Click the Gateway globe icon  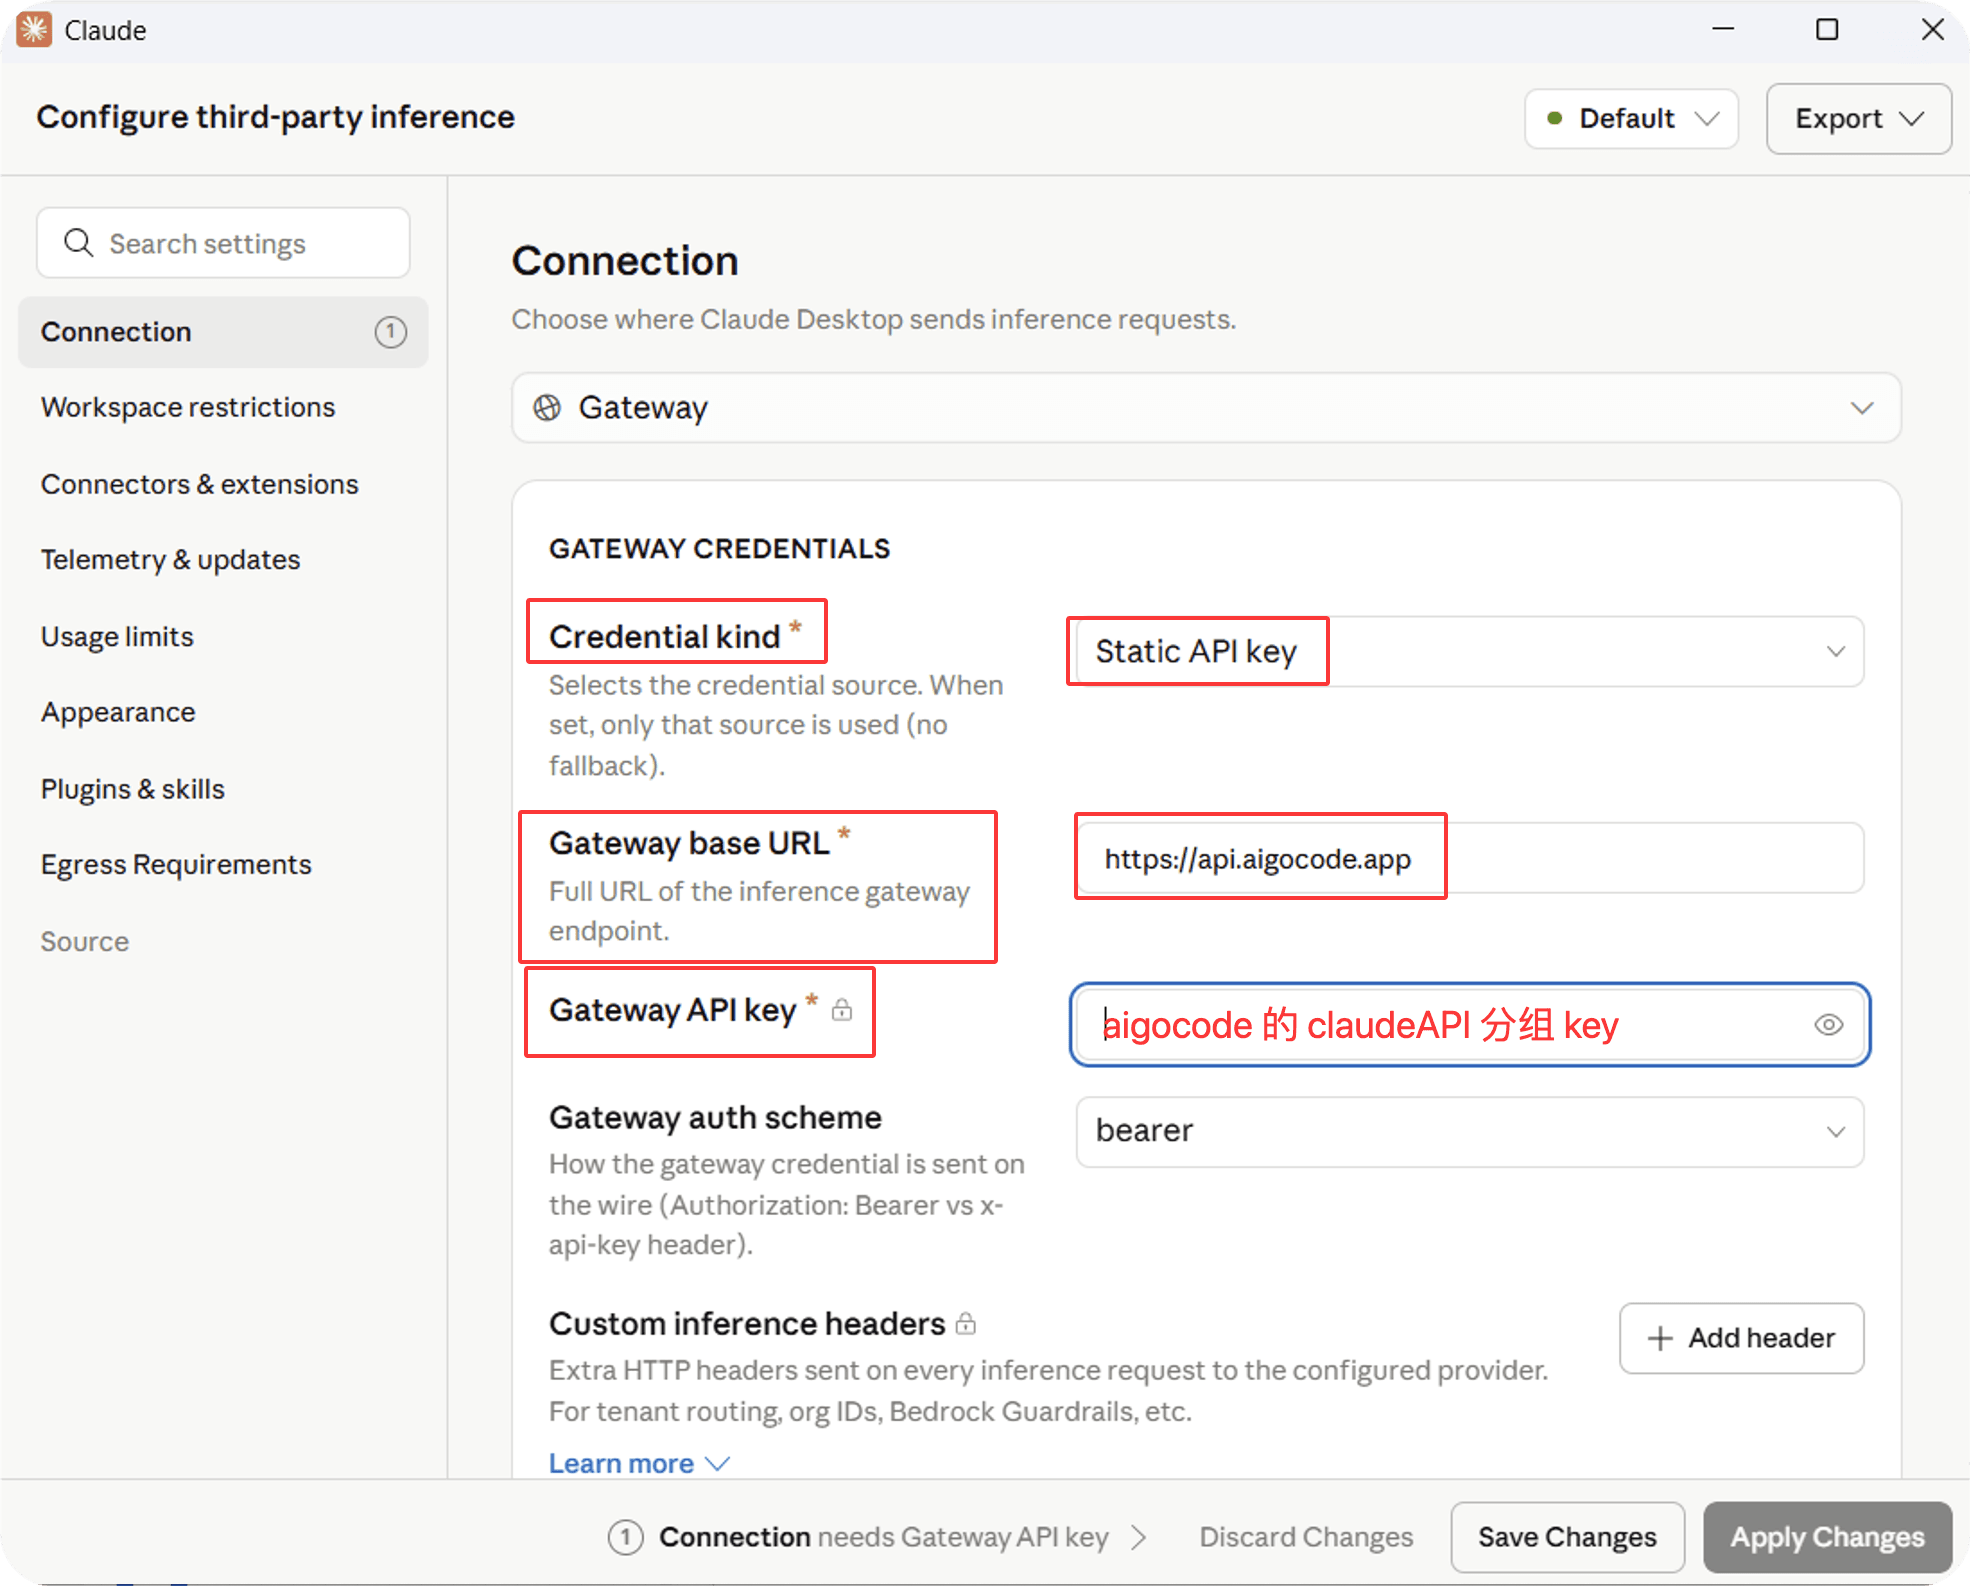547,408
